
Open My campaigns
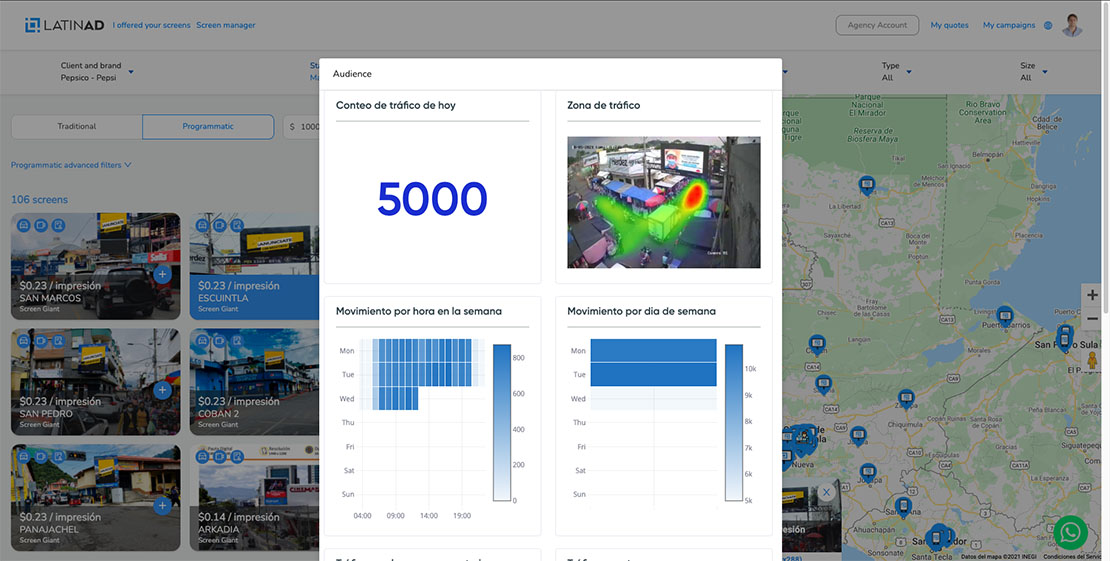click(1009, 26)
